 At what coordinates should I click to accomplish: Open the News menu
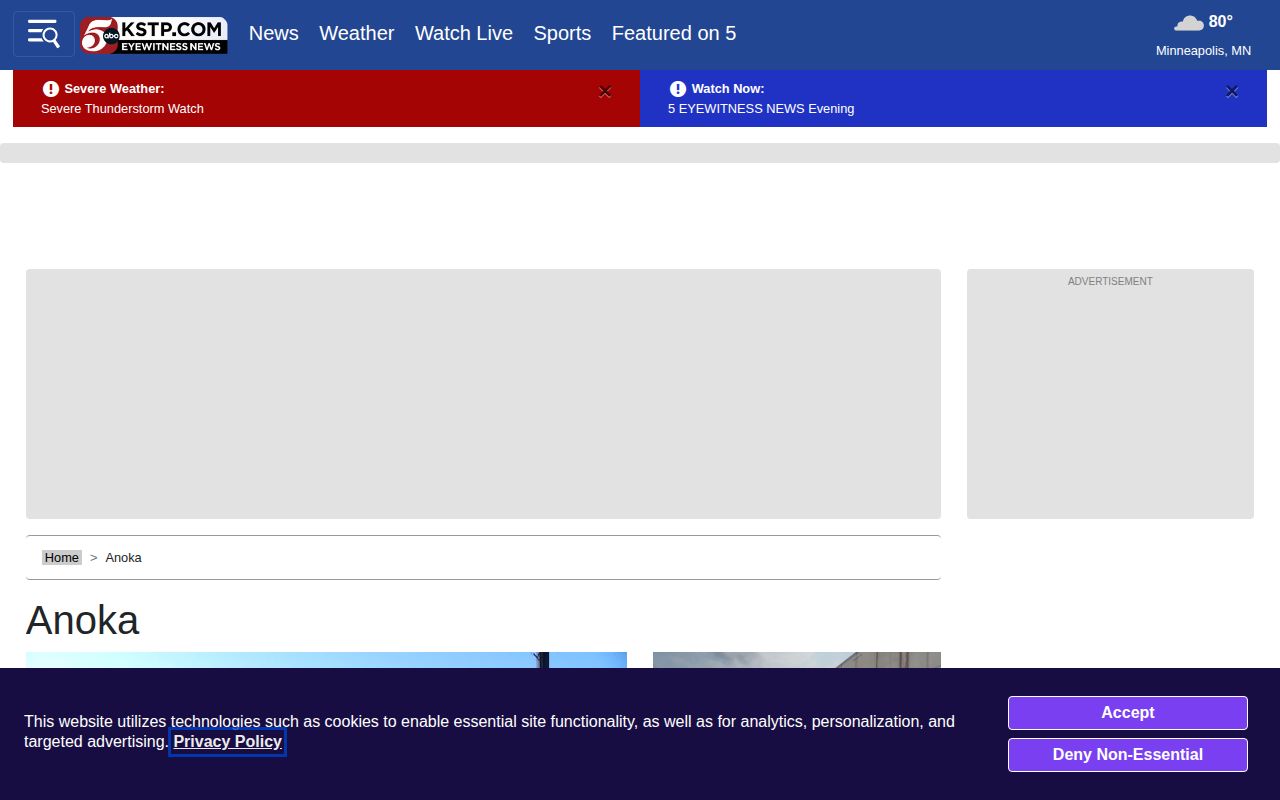pos(274,33)
